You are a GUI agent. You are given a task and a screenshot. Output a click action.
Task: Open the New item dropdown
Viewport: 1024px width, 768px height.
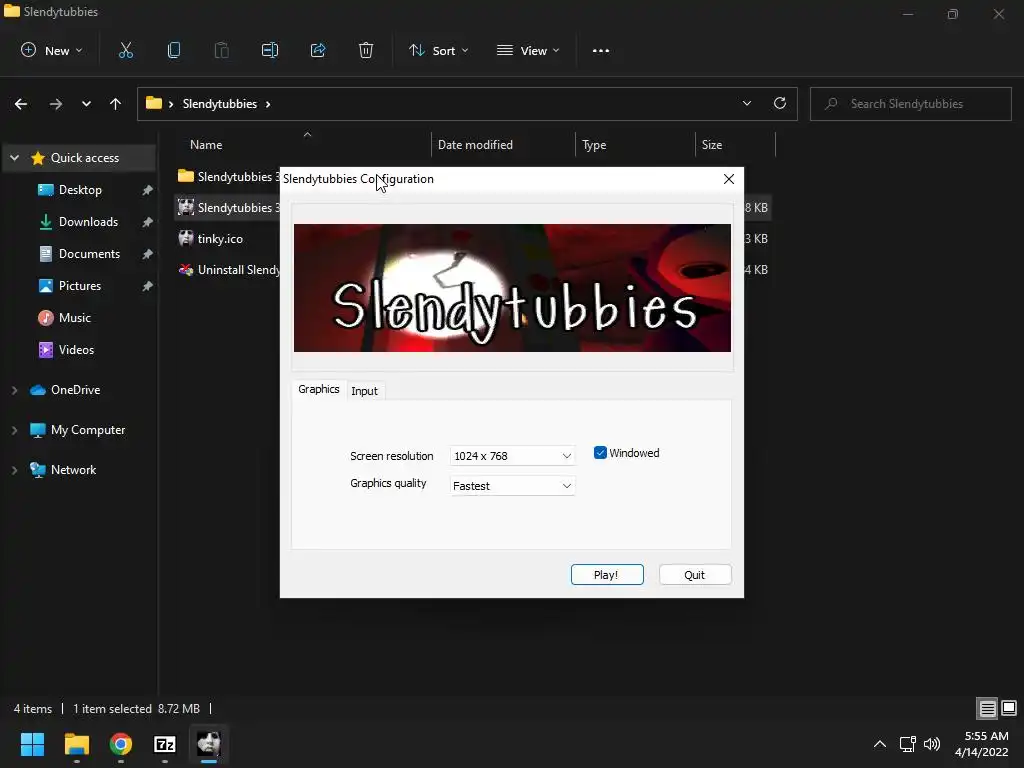52,50
